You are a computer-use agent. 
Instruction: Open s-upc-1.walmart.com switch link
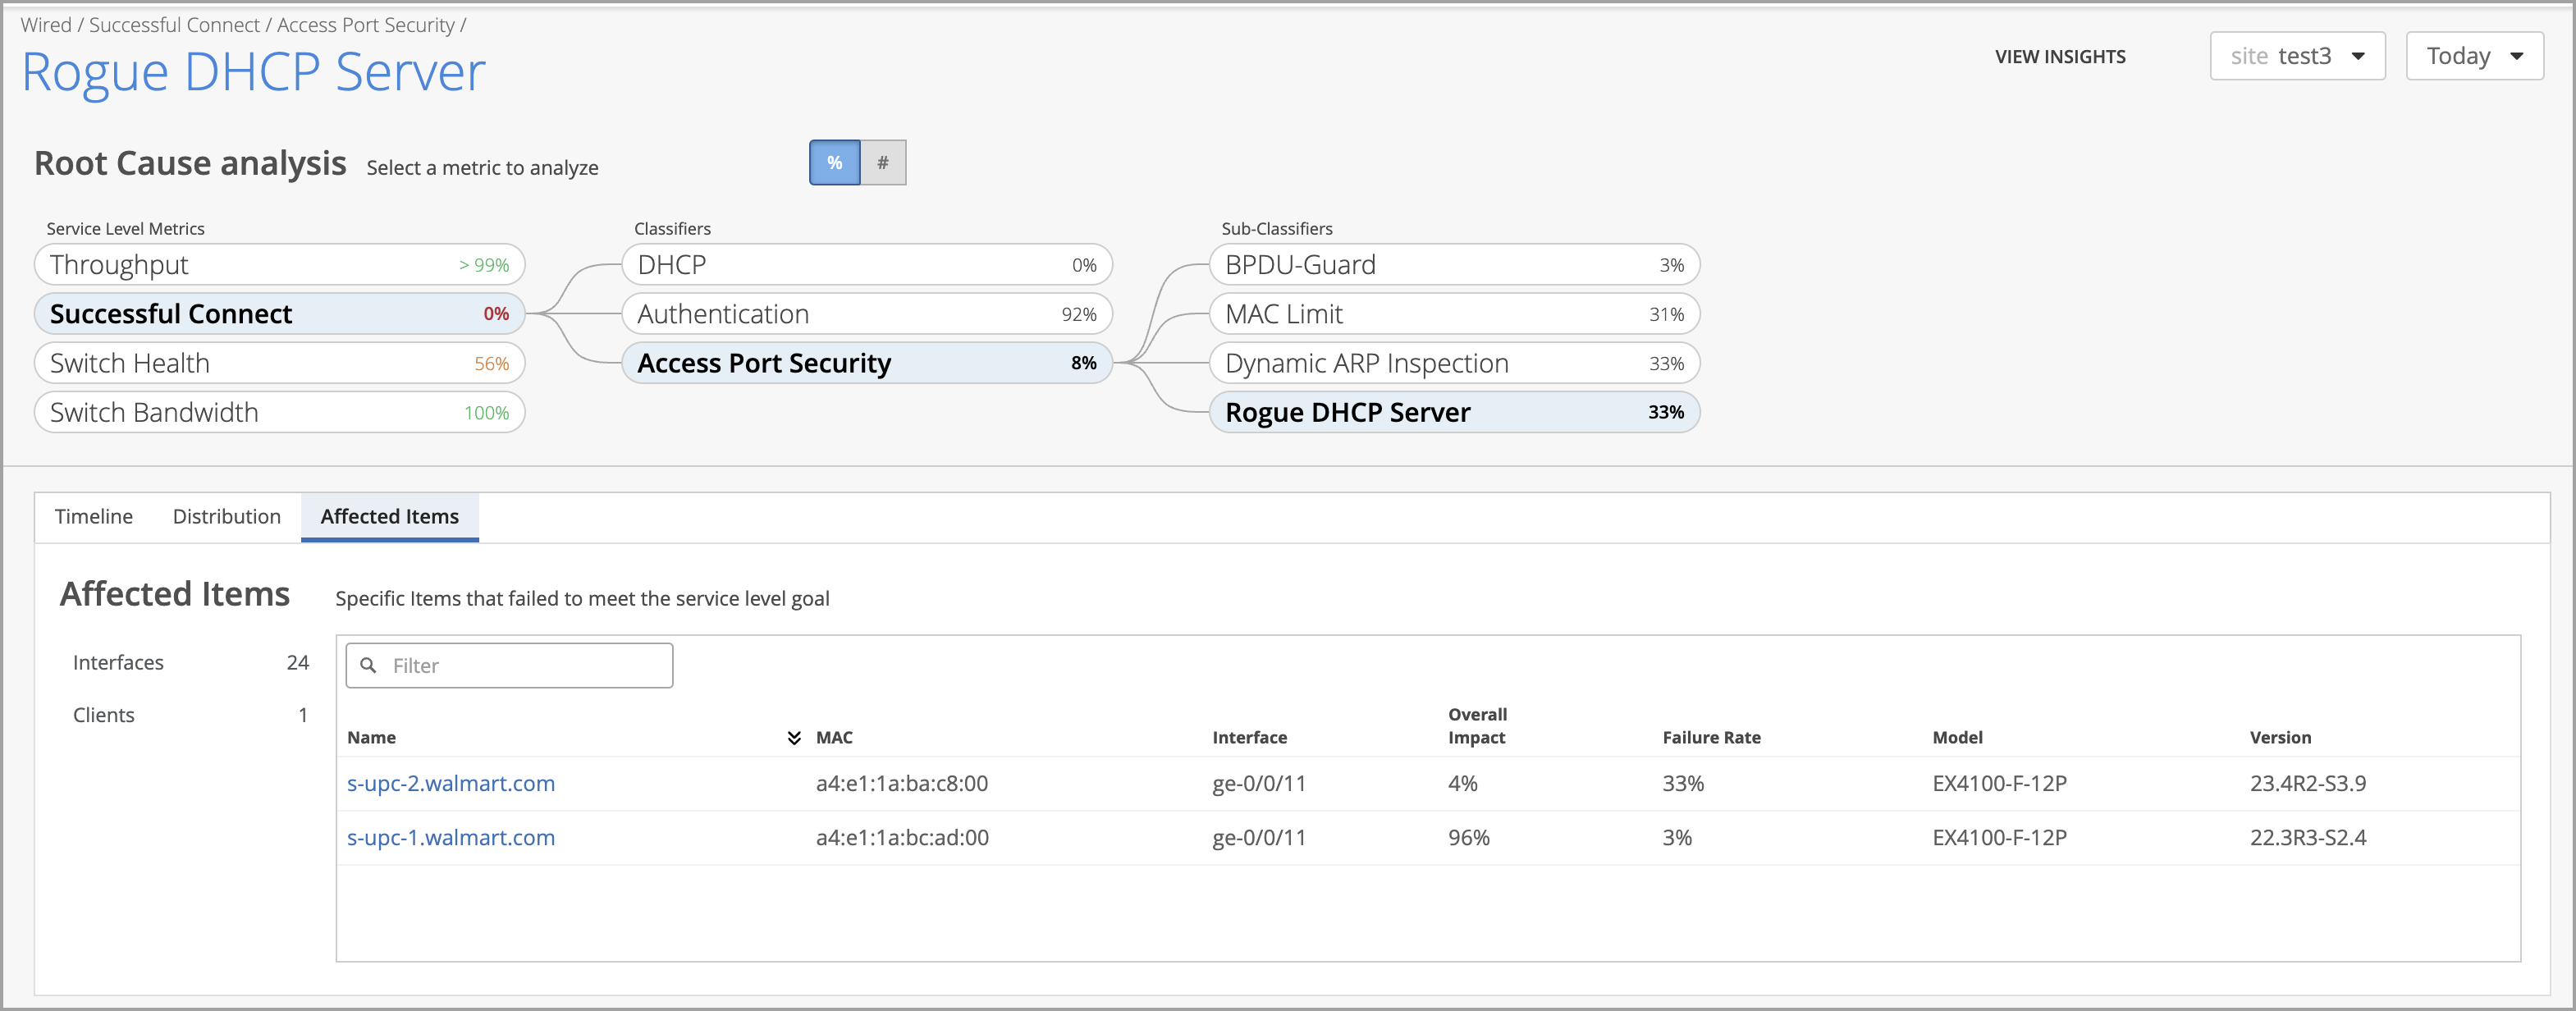[x=450, y=838]
